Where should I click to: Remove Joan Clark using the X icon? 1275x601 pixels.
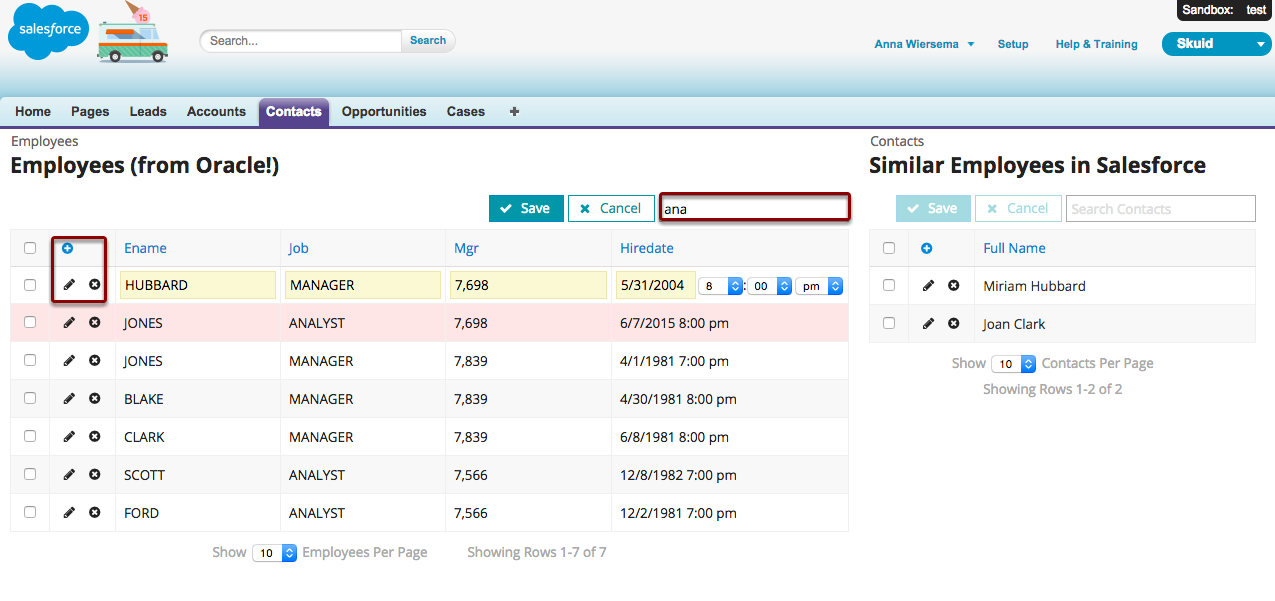(x=954, y=324)
